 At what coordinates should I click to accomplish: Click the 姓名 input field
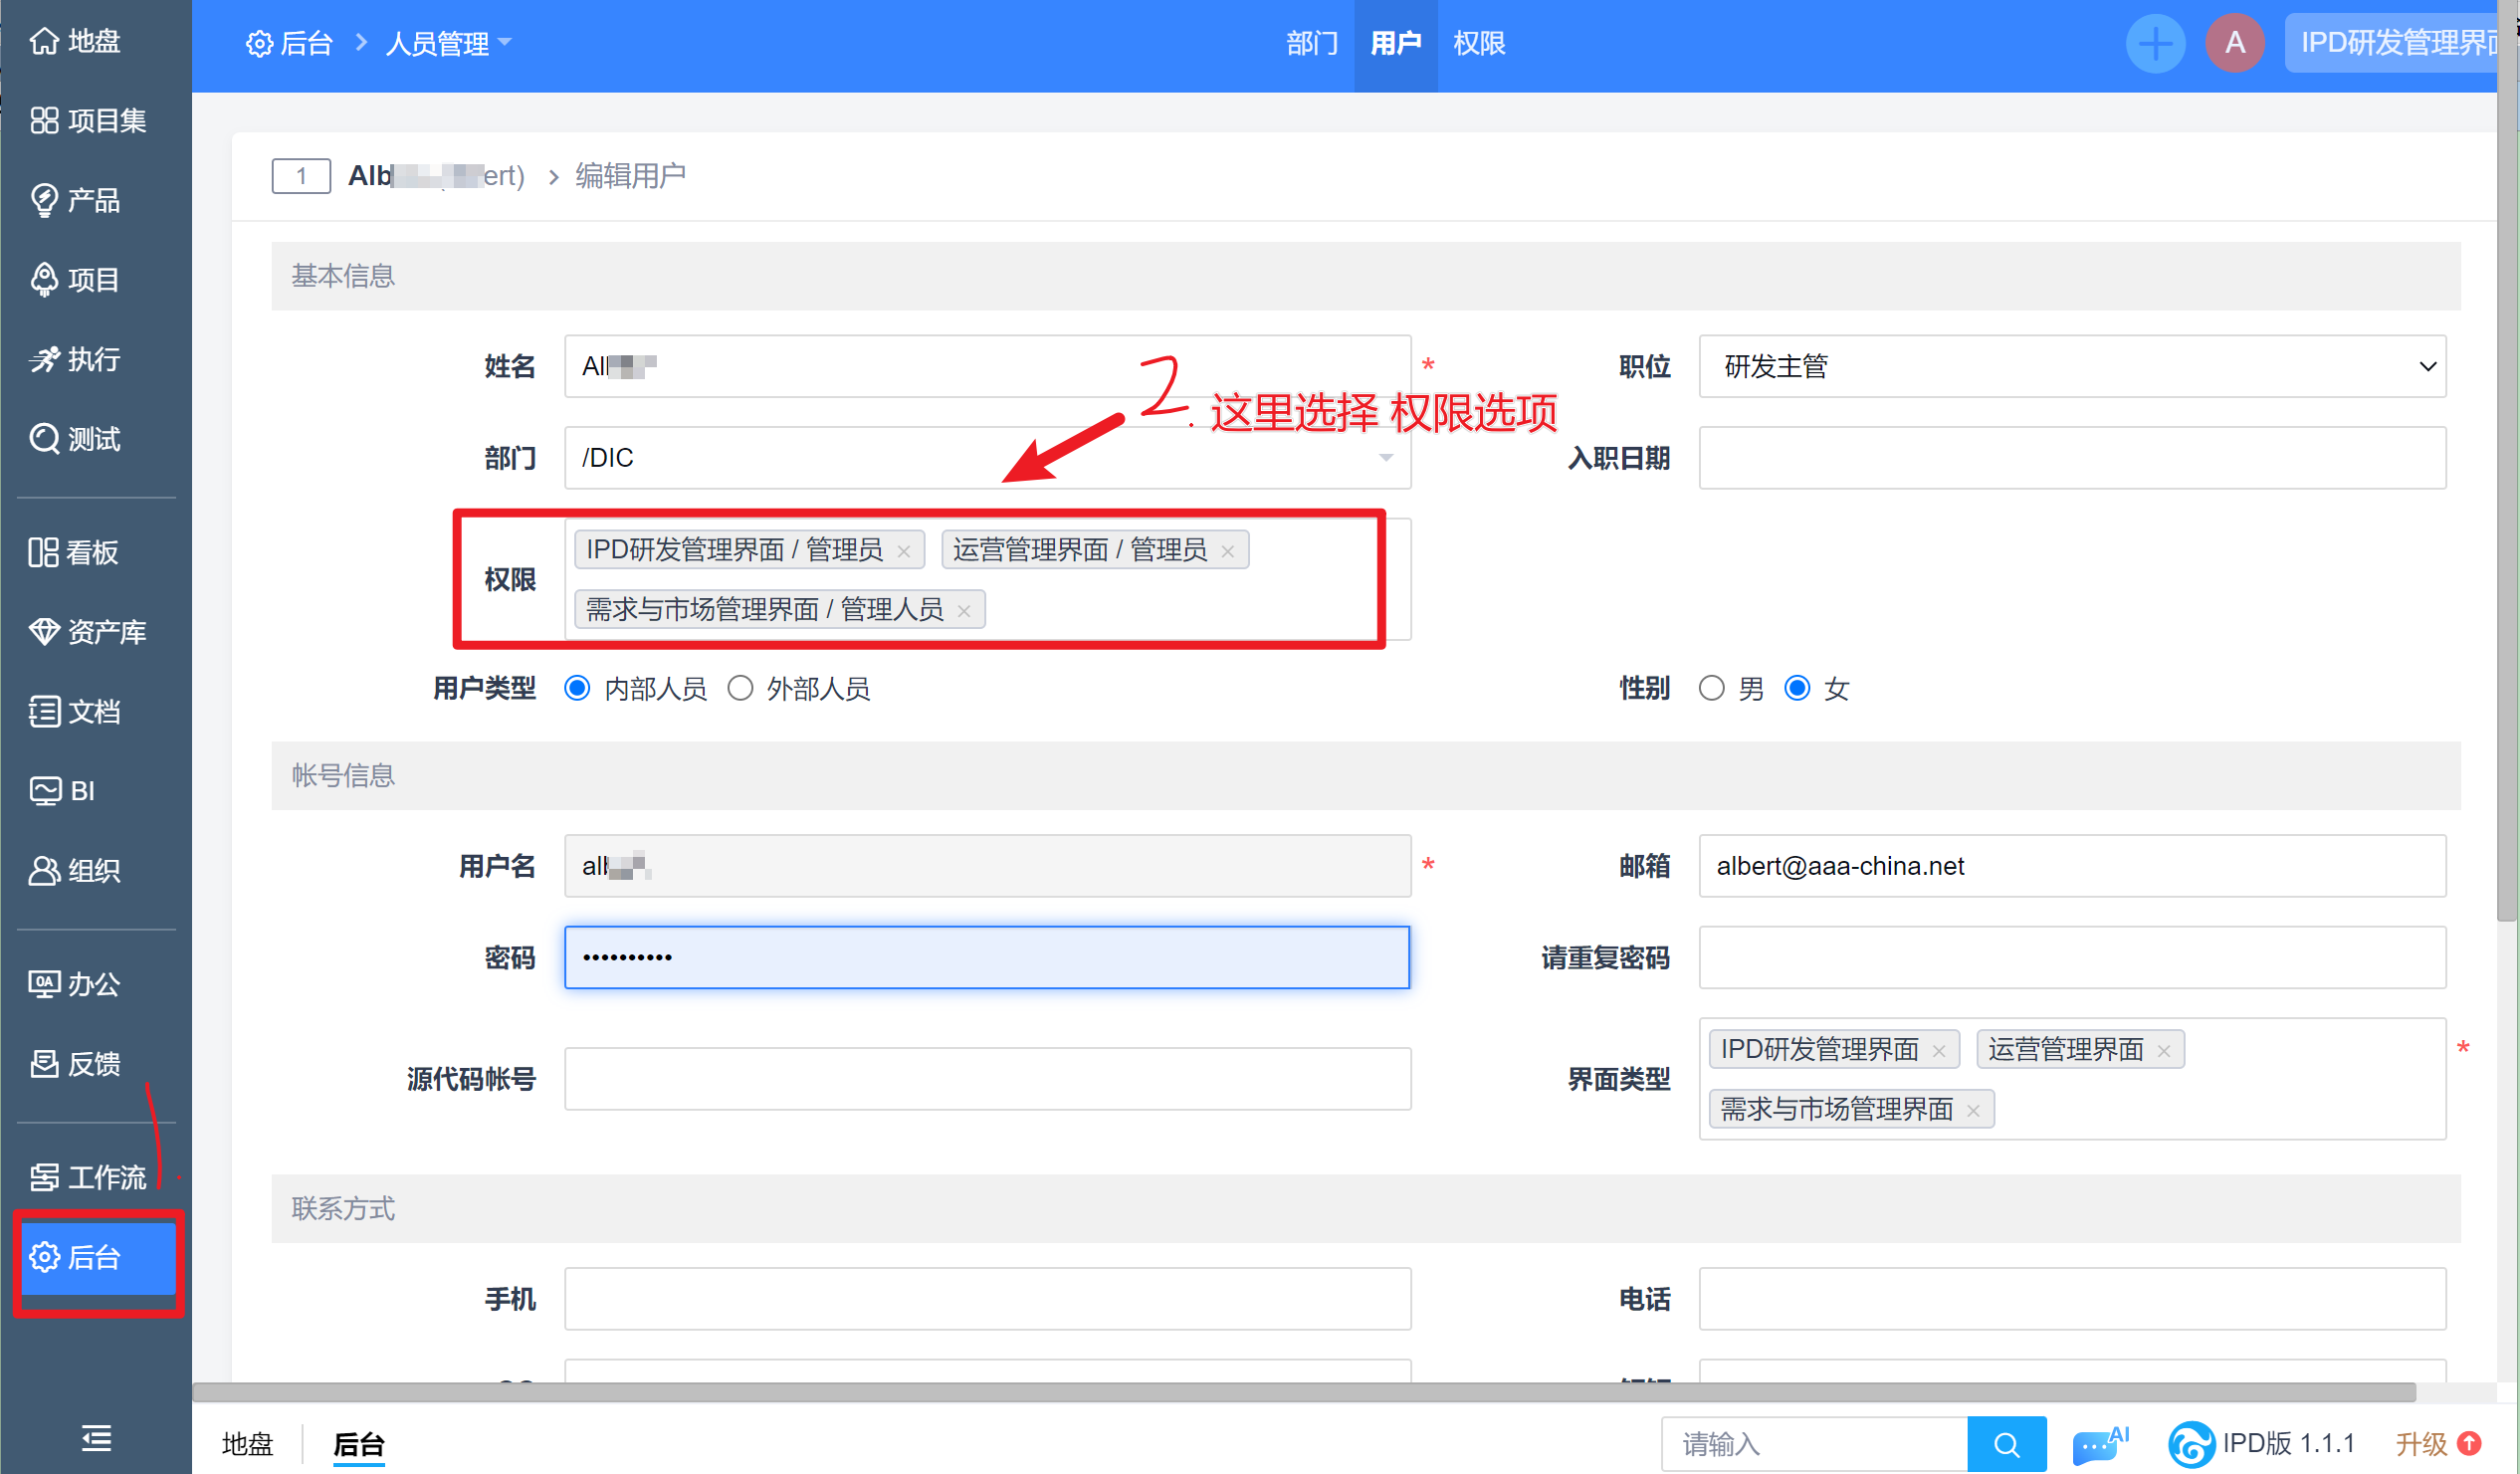[x=987, y=366]
